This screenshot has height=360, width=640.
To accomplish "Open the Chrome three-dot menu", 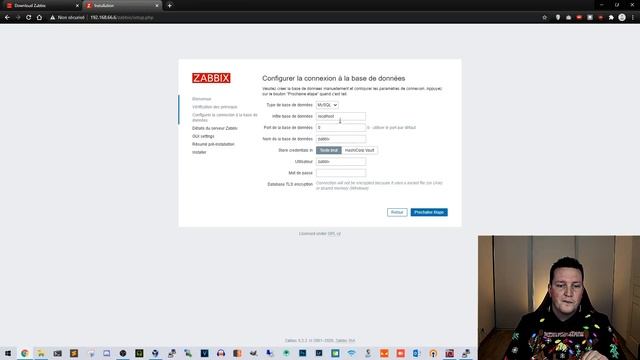I will (633, 18).
